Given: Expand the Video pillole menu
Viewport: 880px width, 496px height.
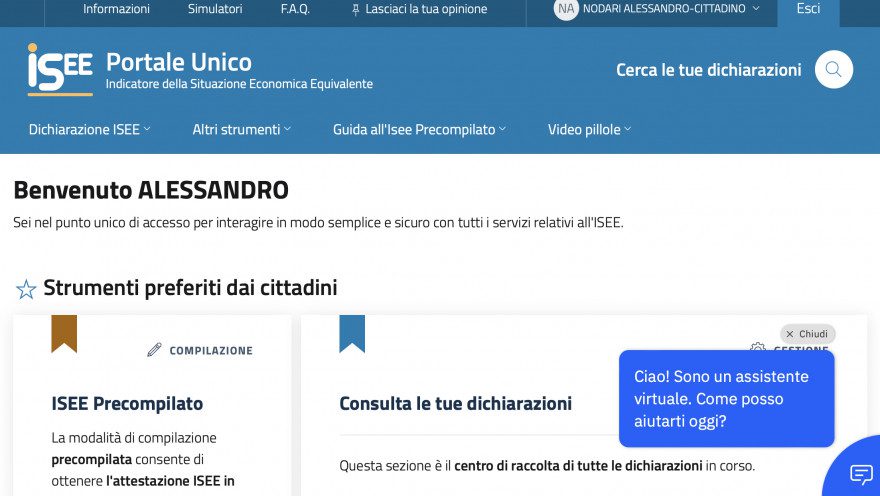Looking at the screenshot, I should (x=590, y=130).
